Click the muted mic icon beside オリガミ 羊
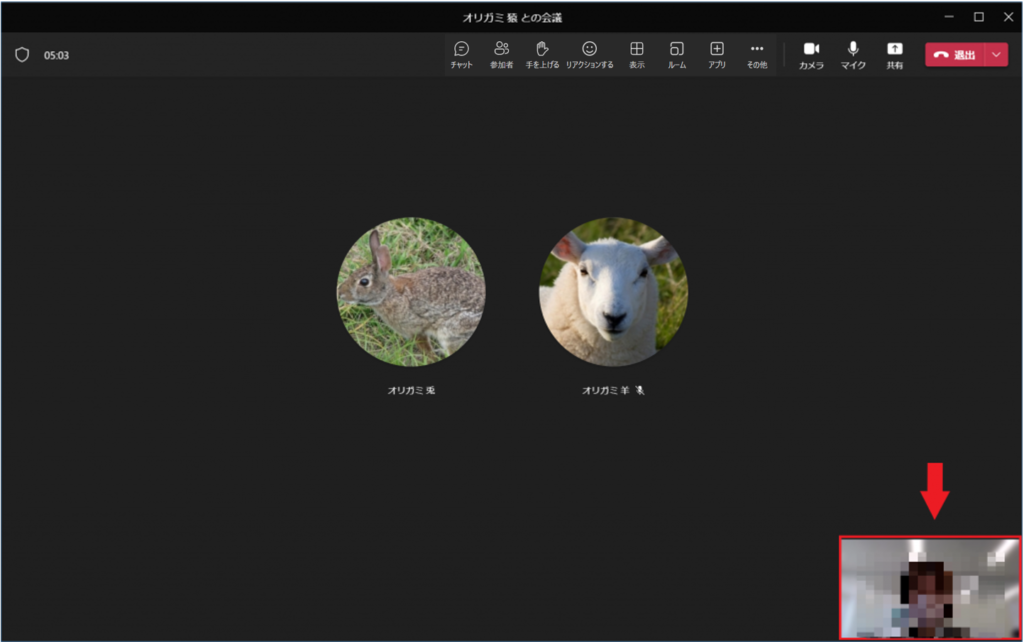This screenshot has height=642, width=1024. pyautogui.click(x=640, y=390)
